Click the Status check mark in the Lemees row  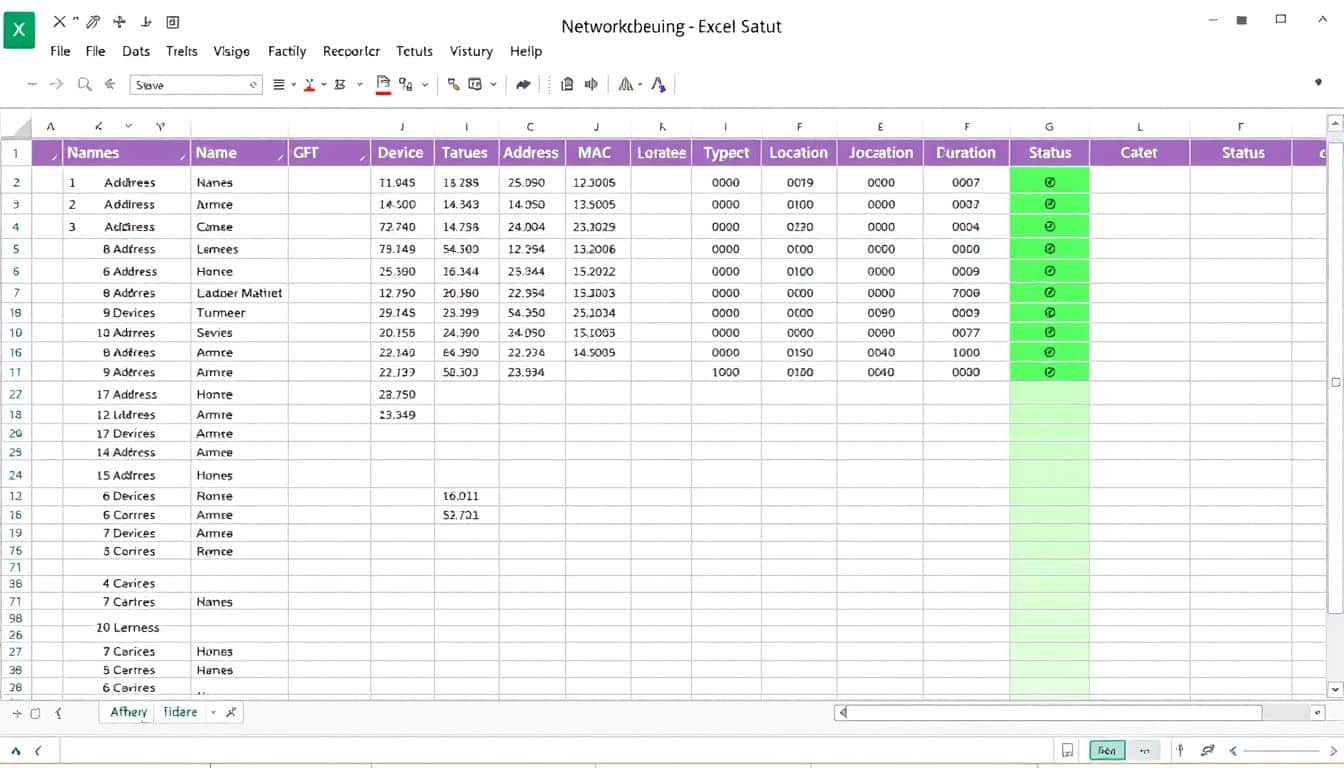click(x=1049, y=249)
